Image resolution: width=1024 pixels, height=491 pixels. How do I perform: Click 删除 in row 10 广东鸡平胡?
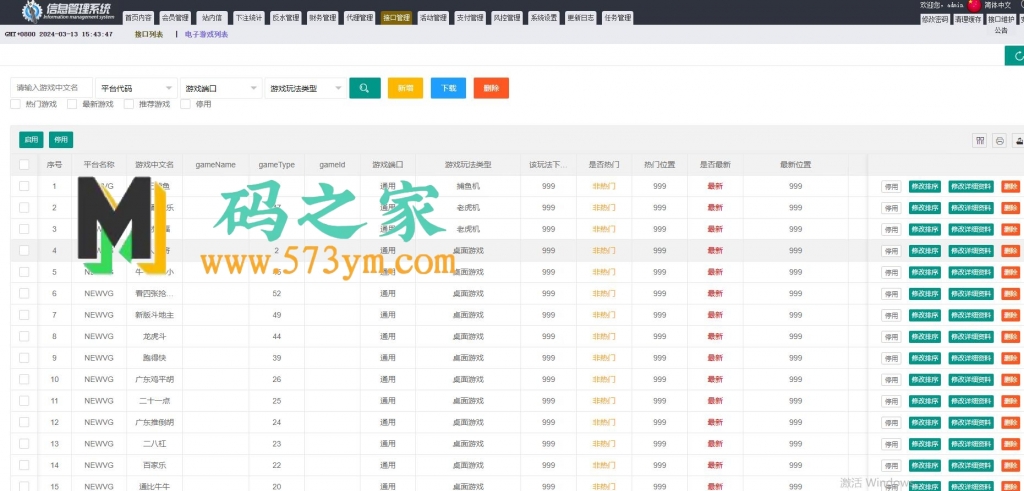tap(1010, 380)
